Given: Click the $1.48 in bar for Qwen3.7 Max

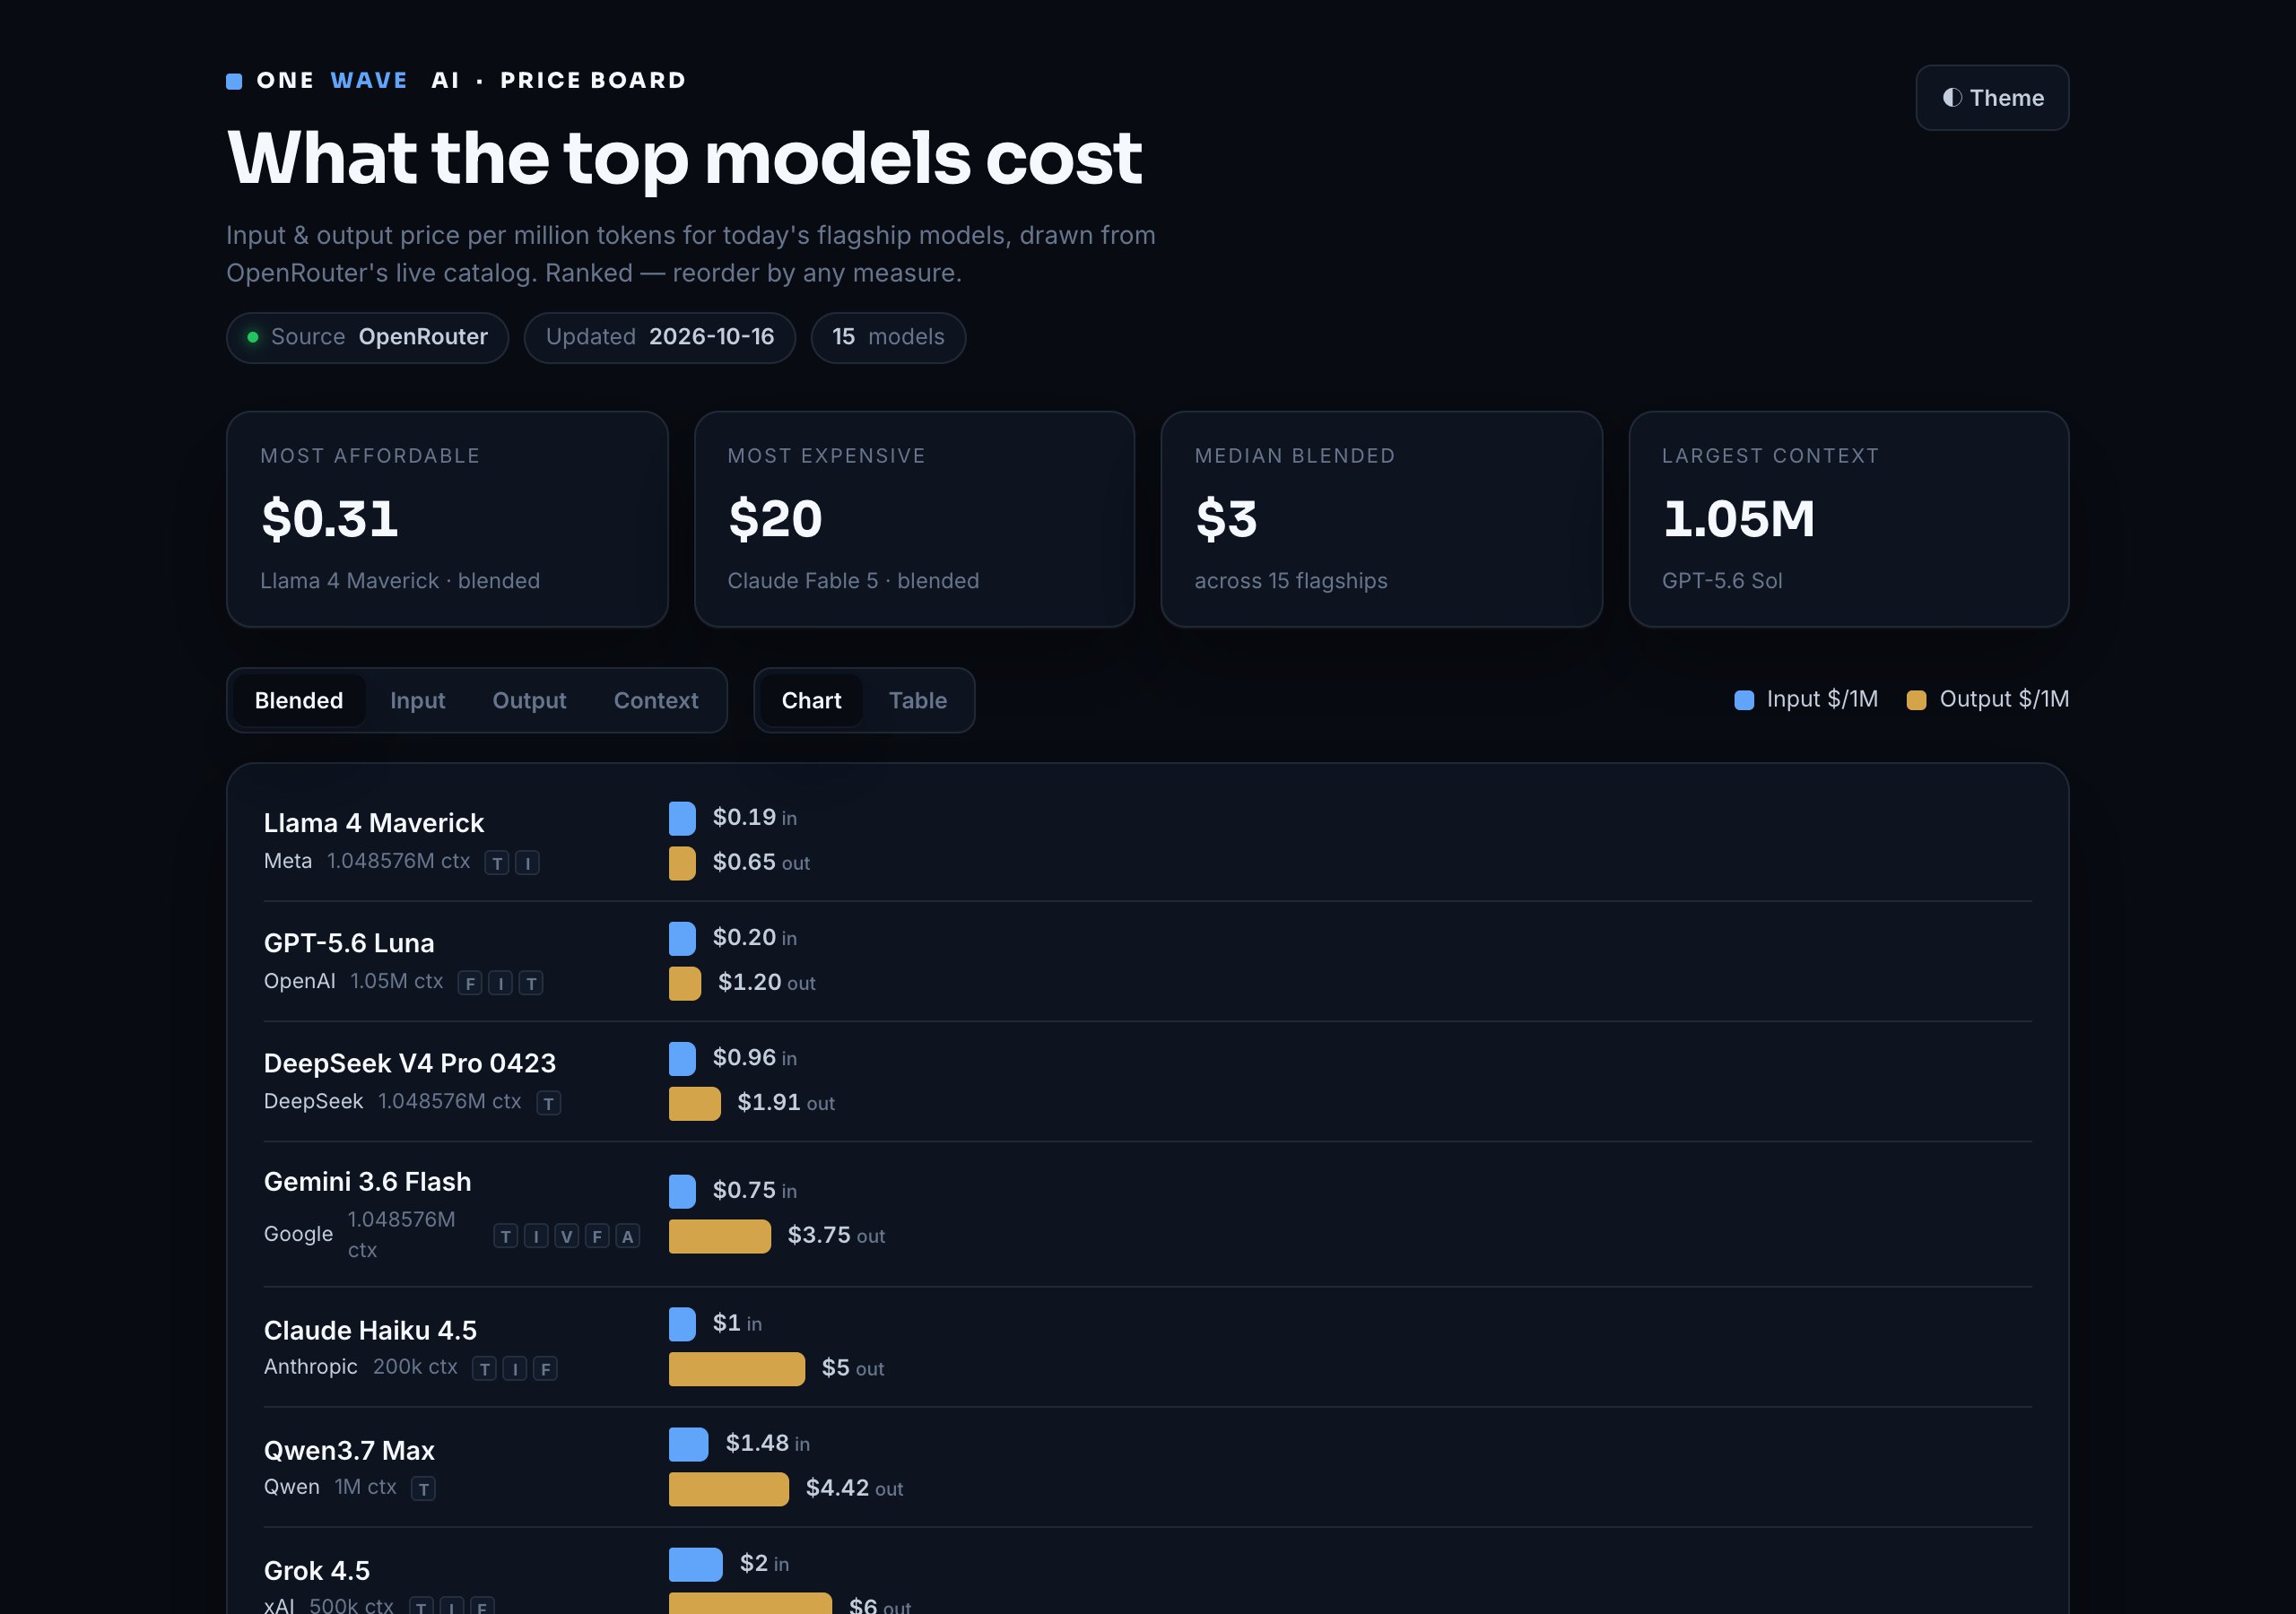Looking at the screenshot, I should pos(689,1444).
